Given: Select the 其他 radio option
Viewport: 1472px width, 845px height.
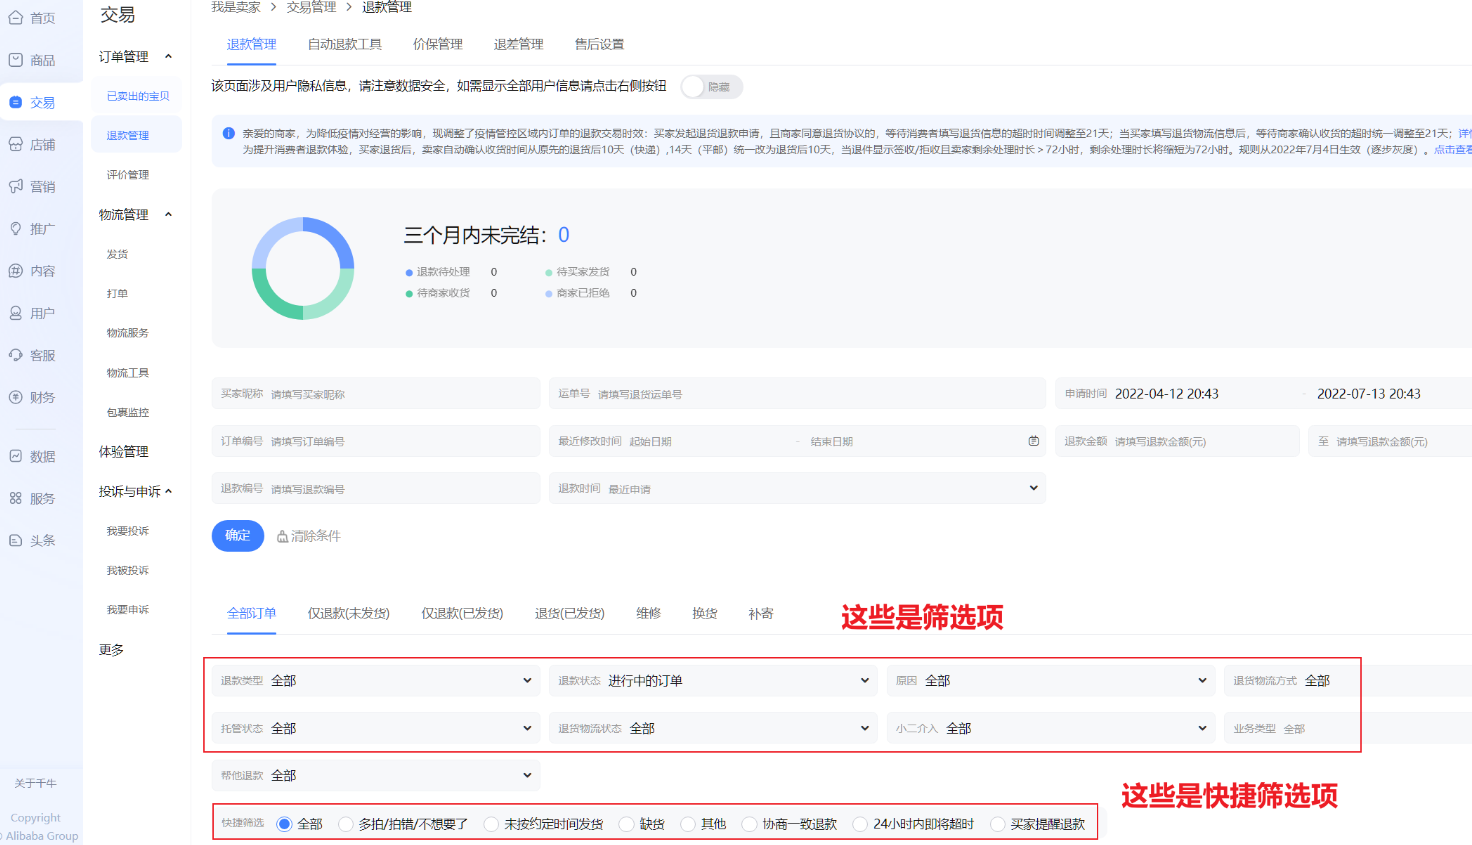Looking at the screenshot, I should coord(688,824).
